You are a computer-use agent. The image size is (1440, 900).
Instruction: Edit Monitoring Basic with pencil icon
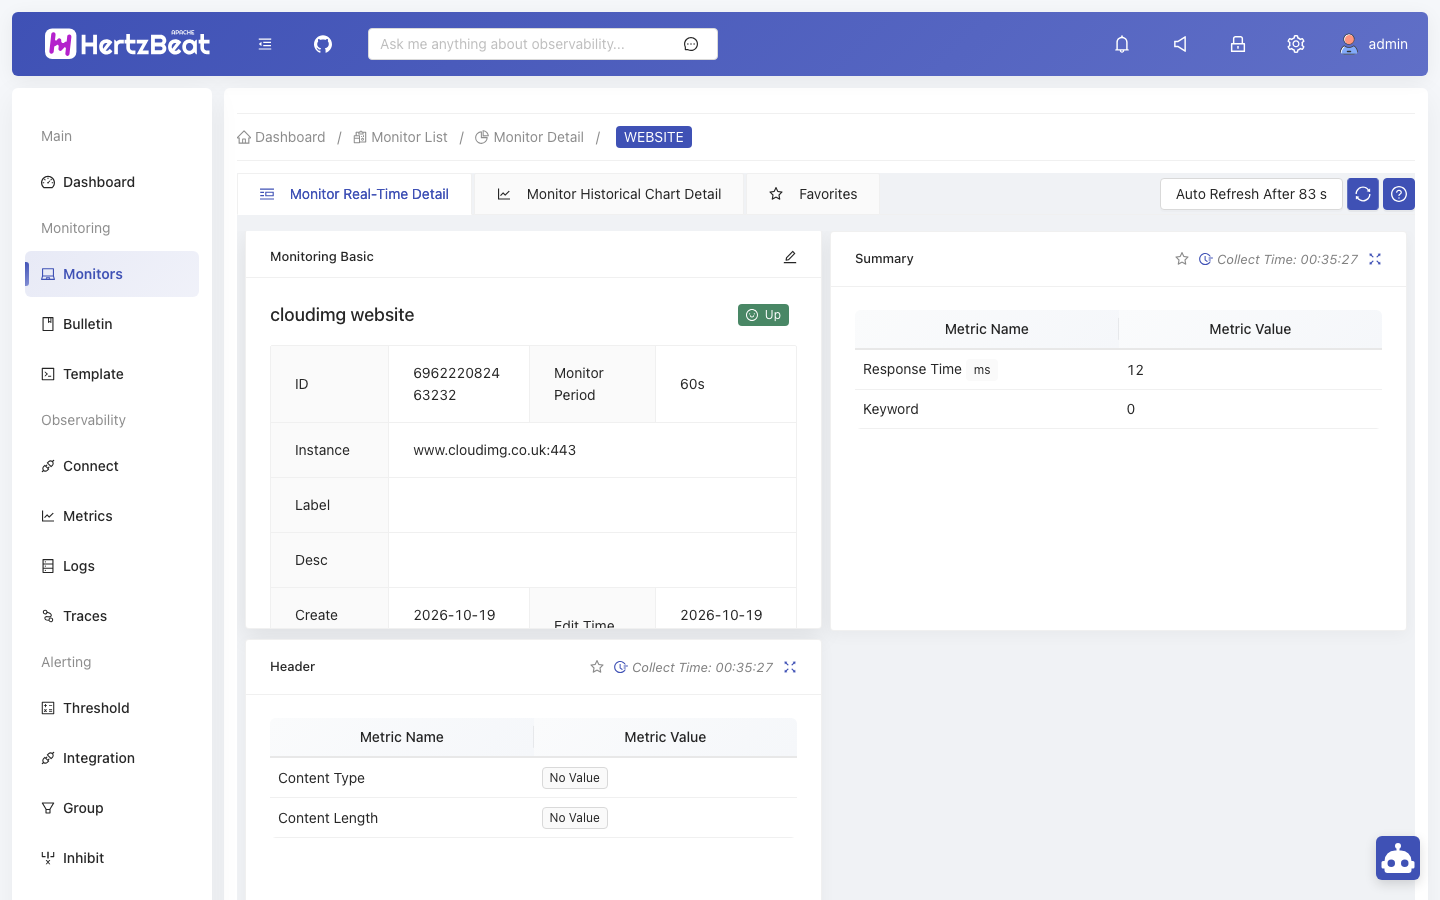790,257
